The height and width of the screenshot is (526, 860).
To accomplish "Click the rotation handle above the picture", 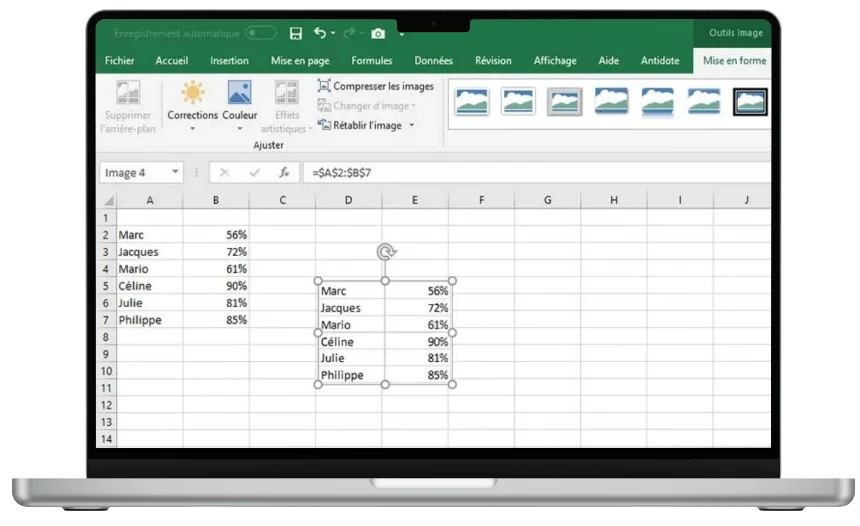I will point(386,252).
